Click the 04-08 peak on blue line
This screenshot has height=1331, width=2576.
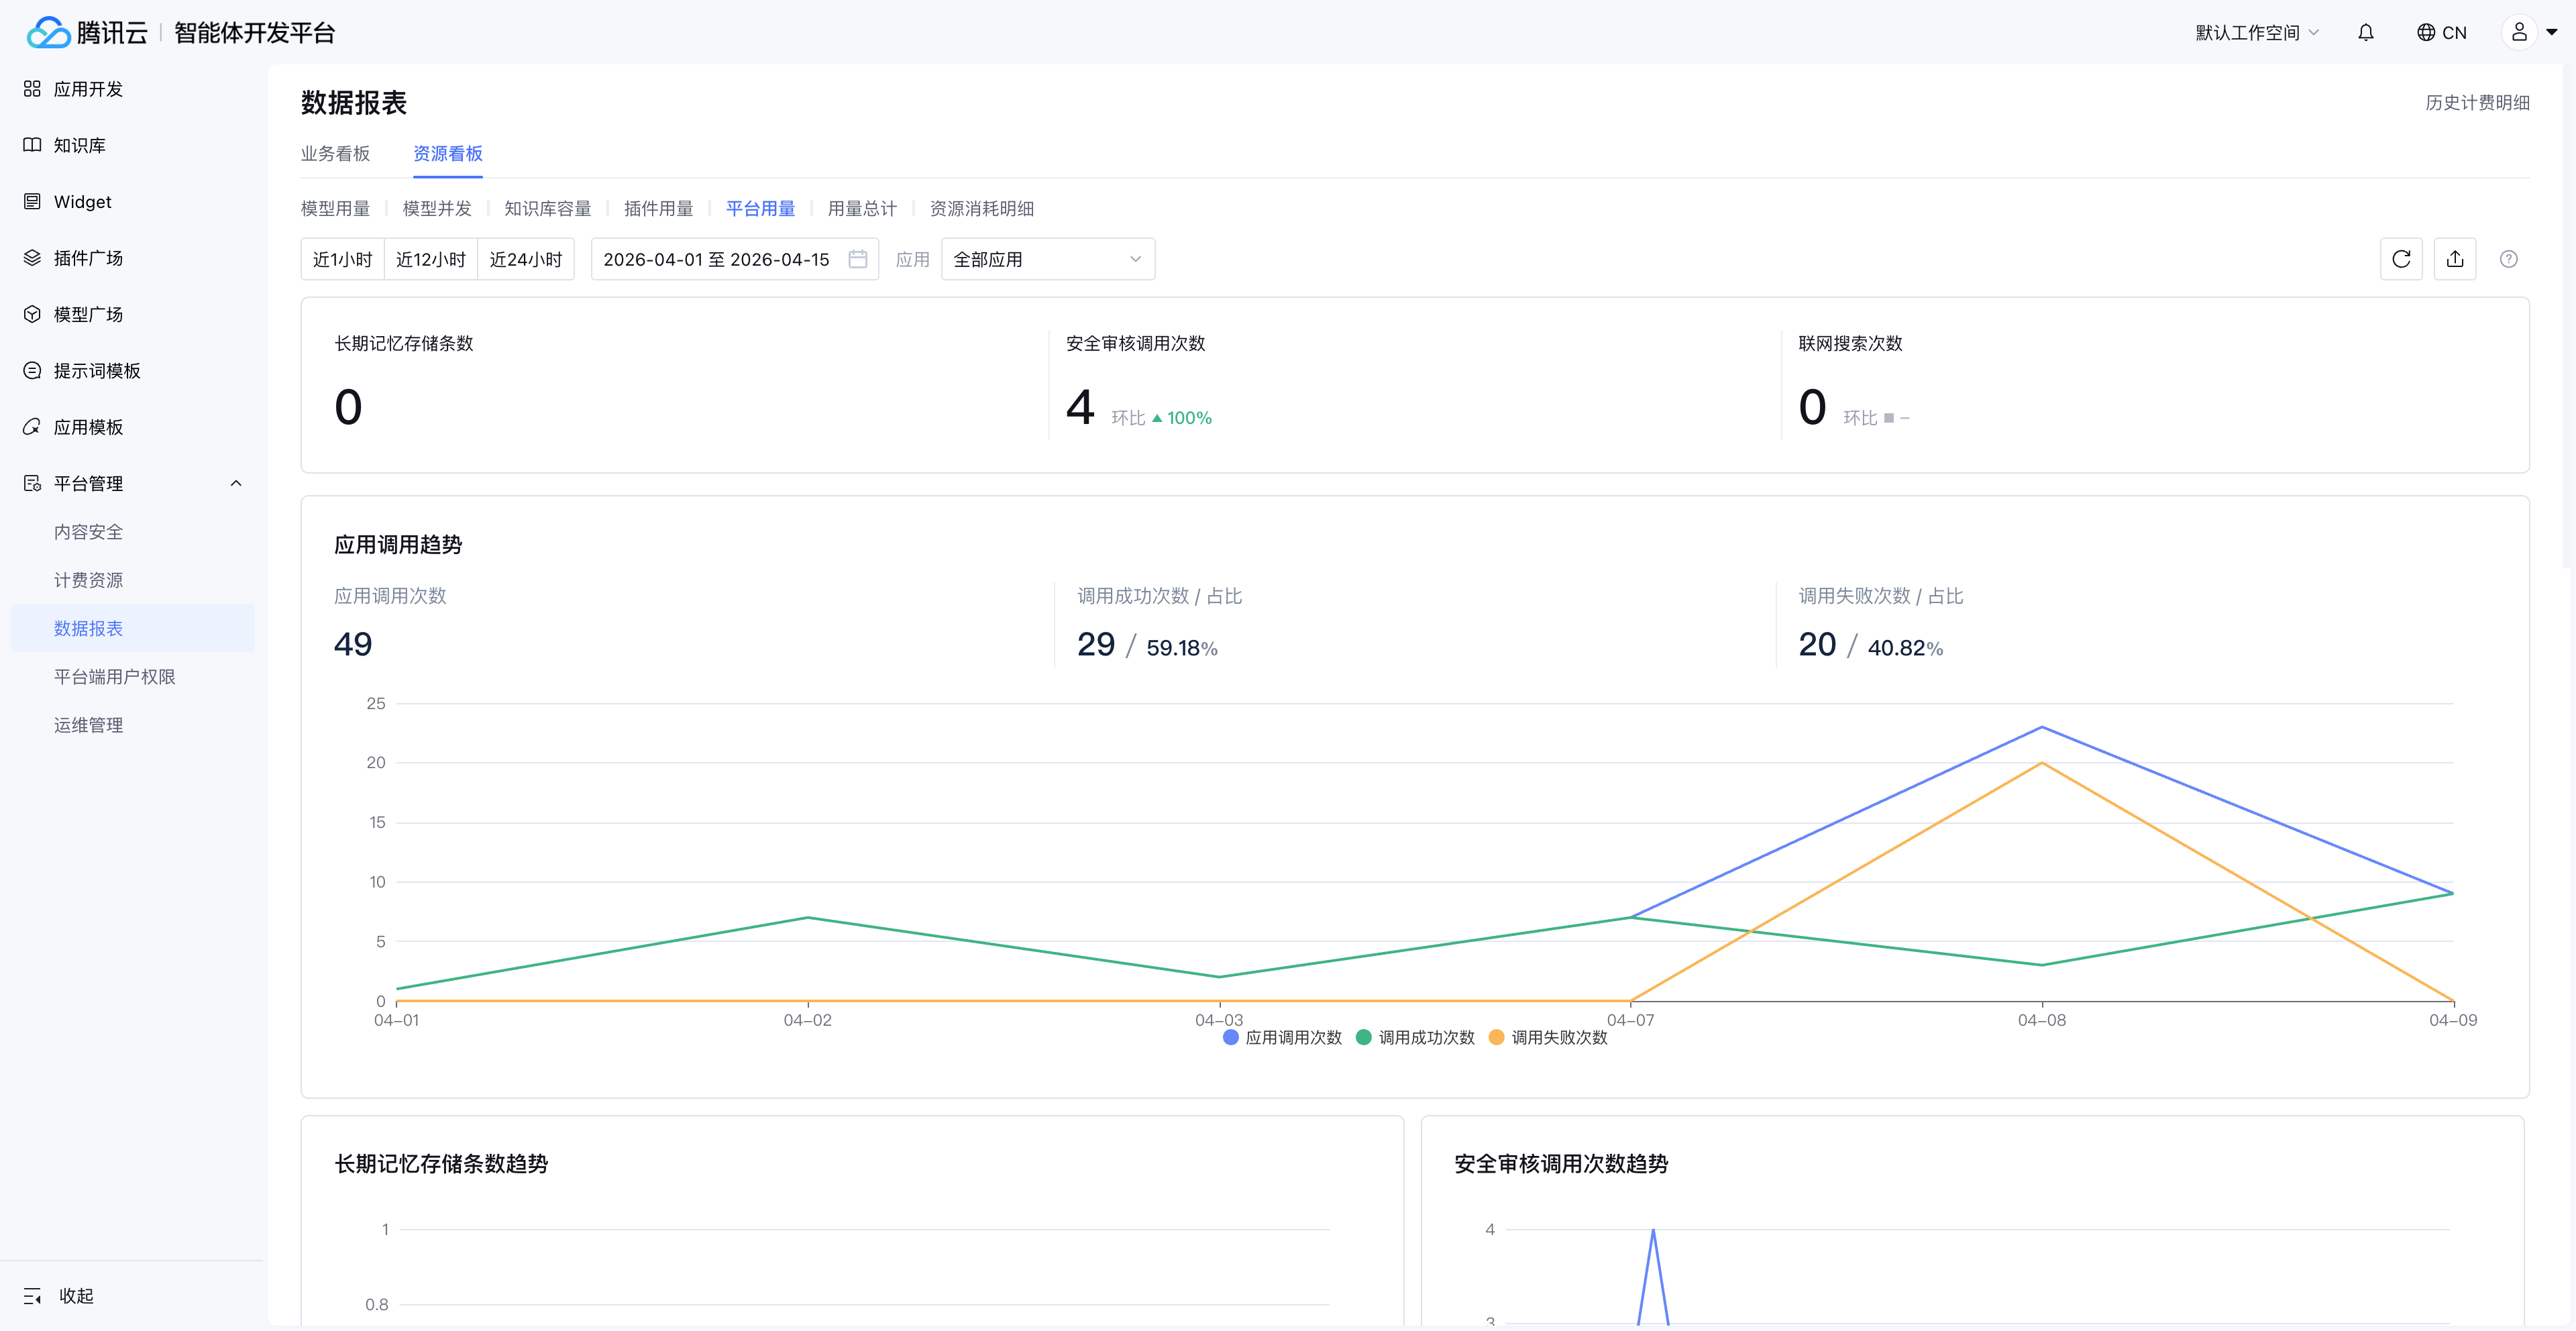click(x=2041, y=727)
